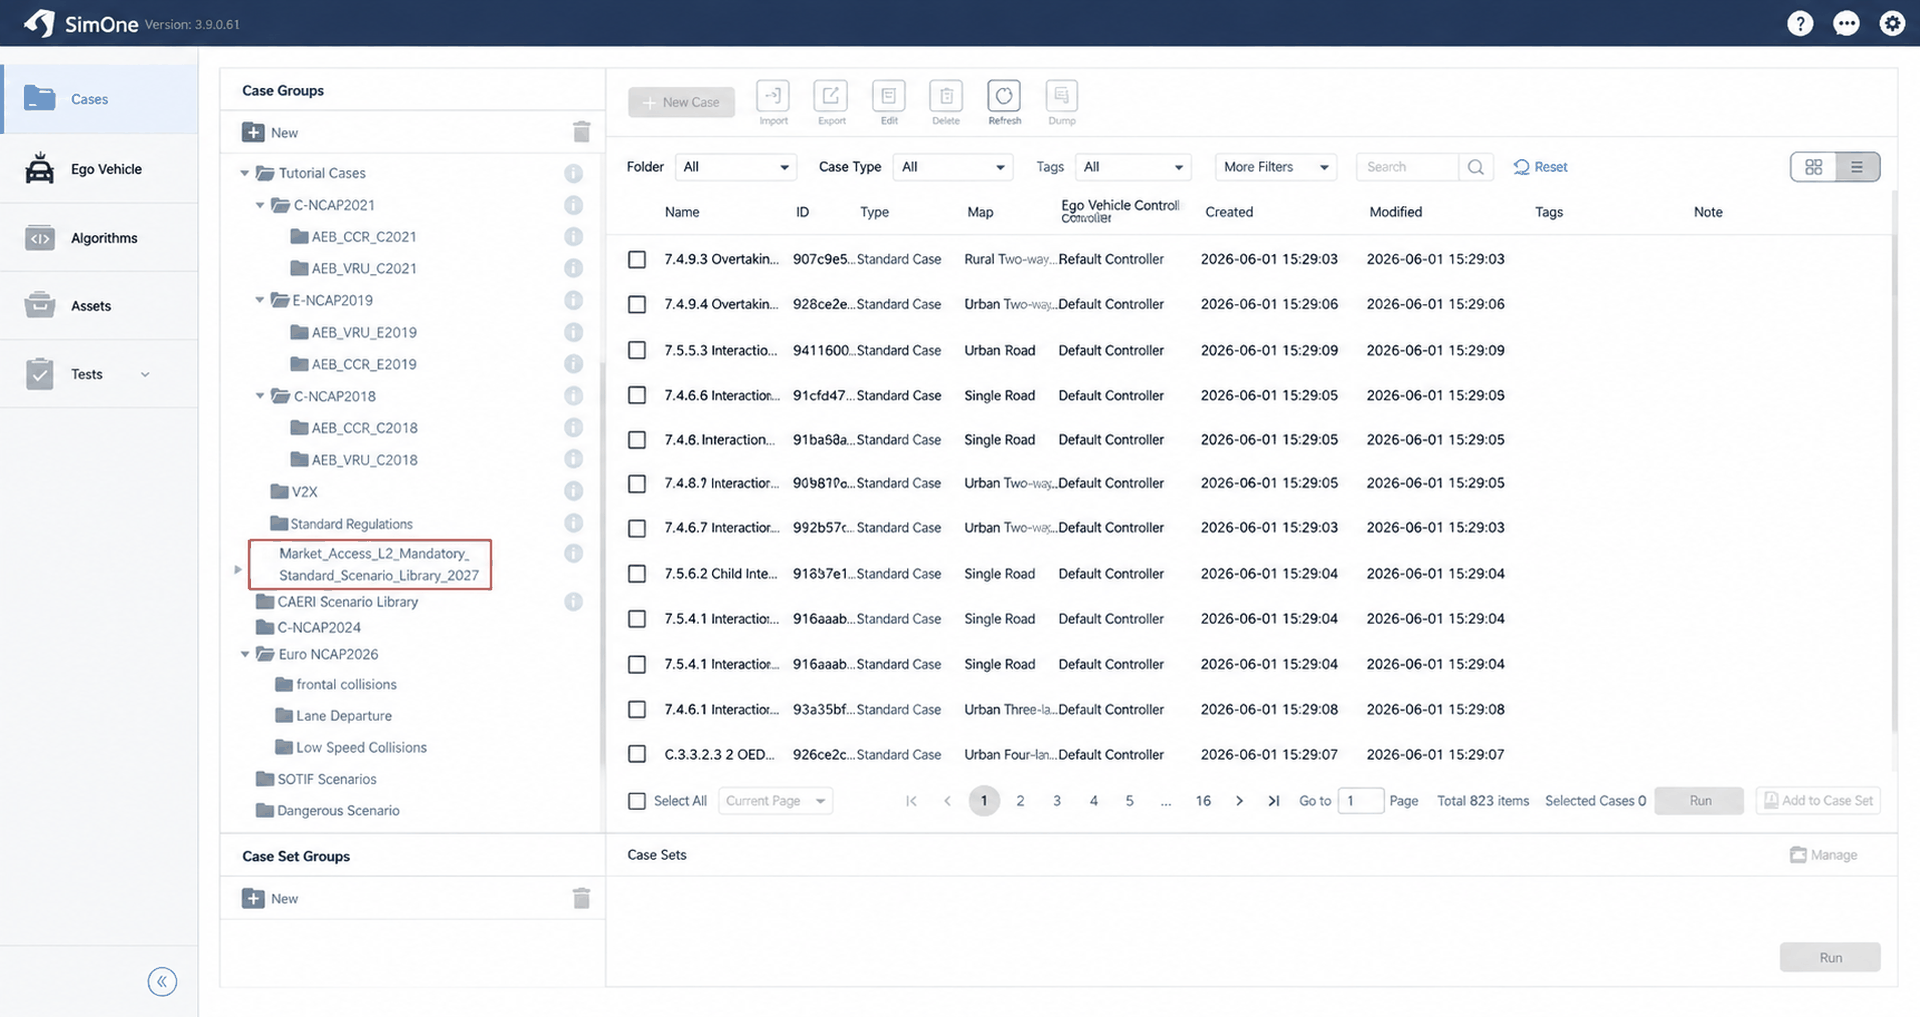This screenshot has width=1920, height=1017.
Task: Create new case group with New
Action: 270,132
